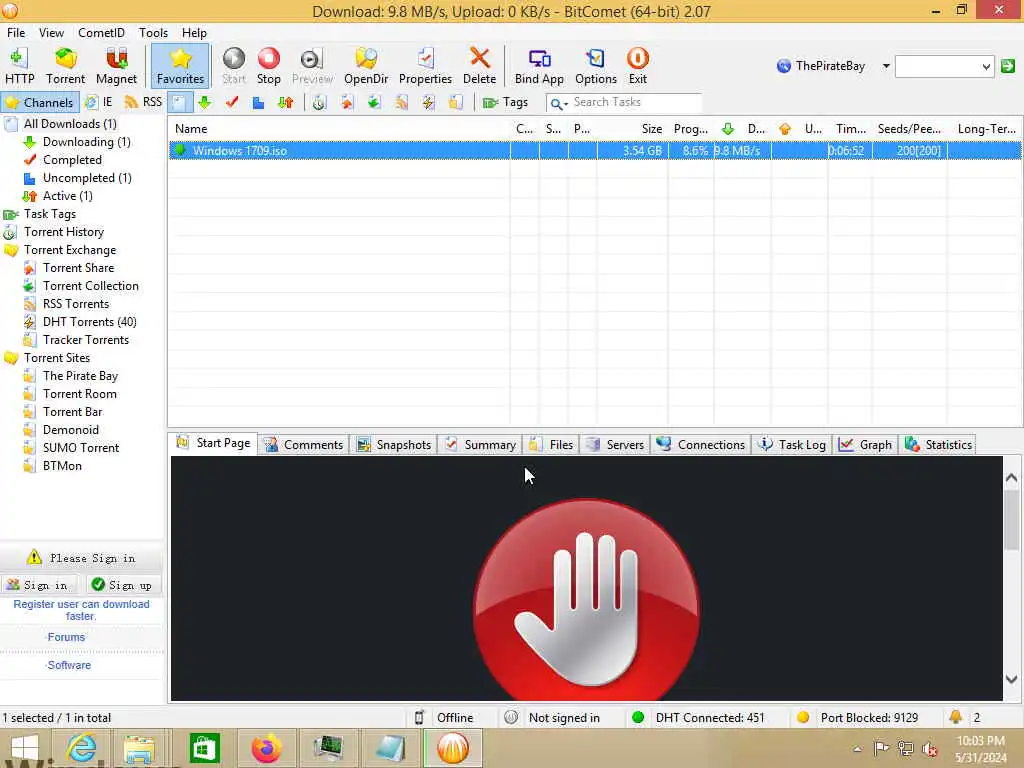
Task: Open the Options toolbar button
Action: (x=596, y=66)
